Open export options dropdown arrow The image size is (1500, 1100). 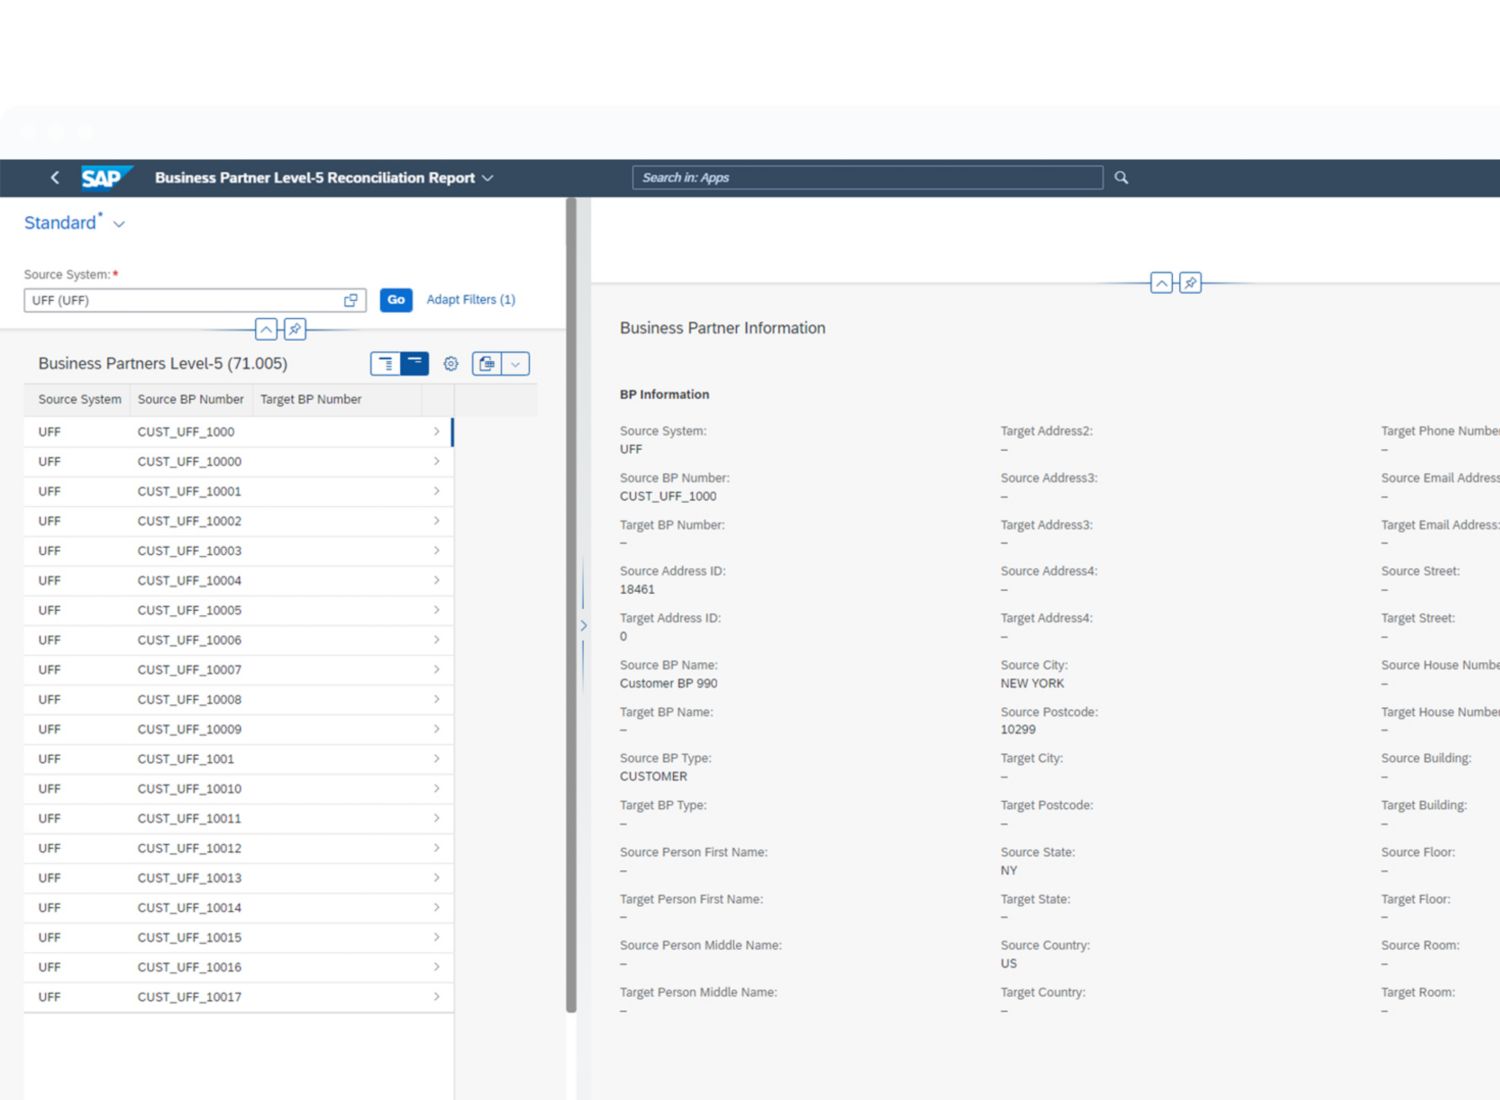pos(516,364)
